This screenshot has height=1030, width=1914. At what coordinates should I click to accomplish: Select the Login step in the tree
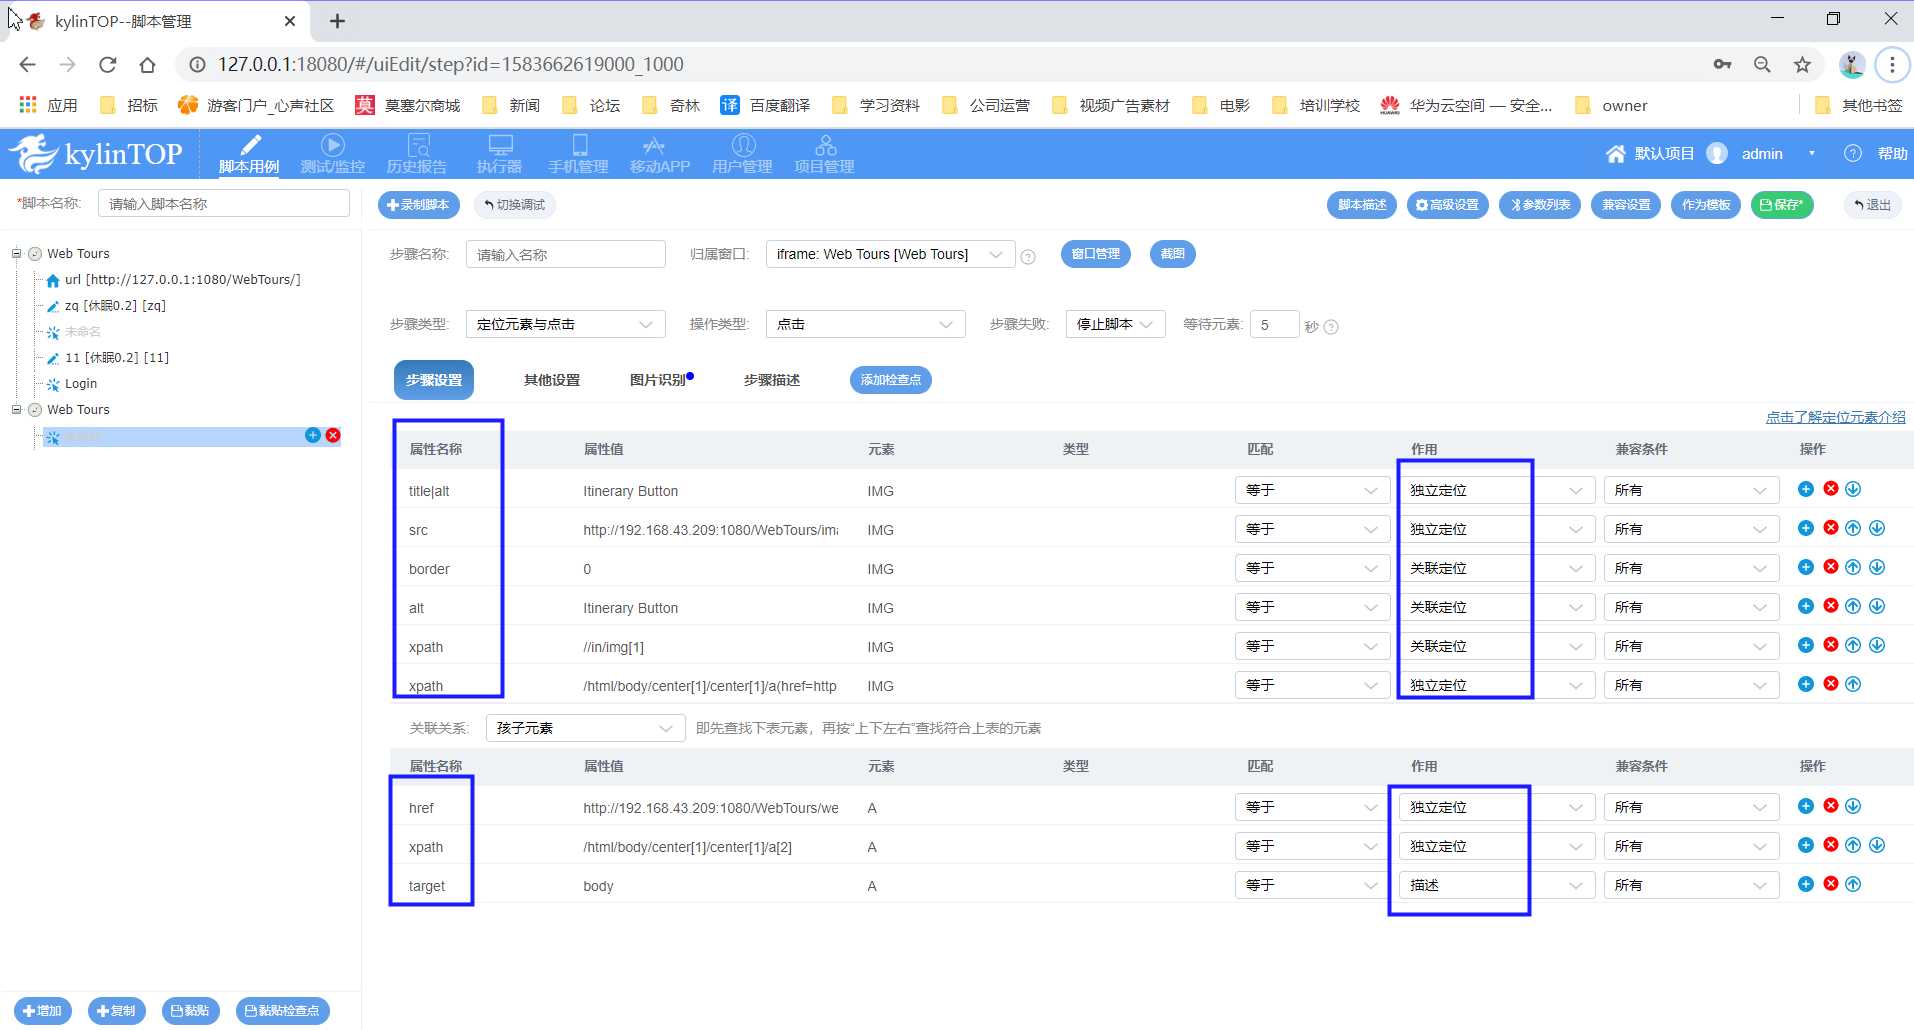(x=80, y=383)
